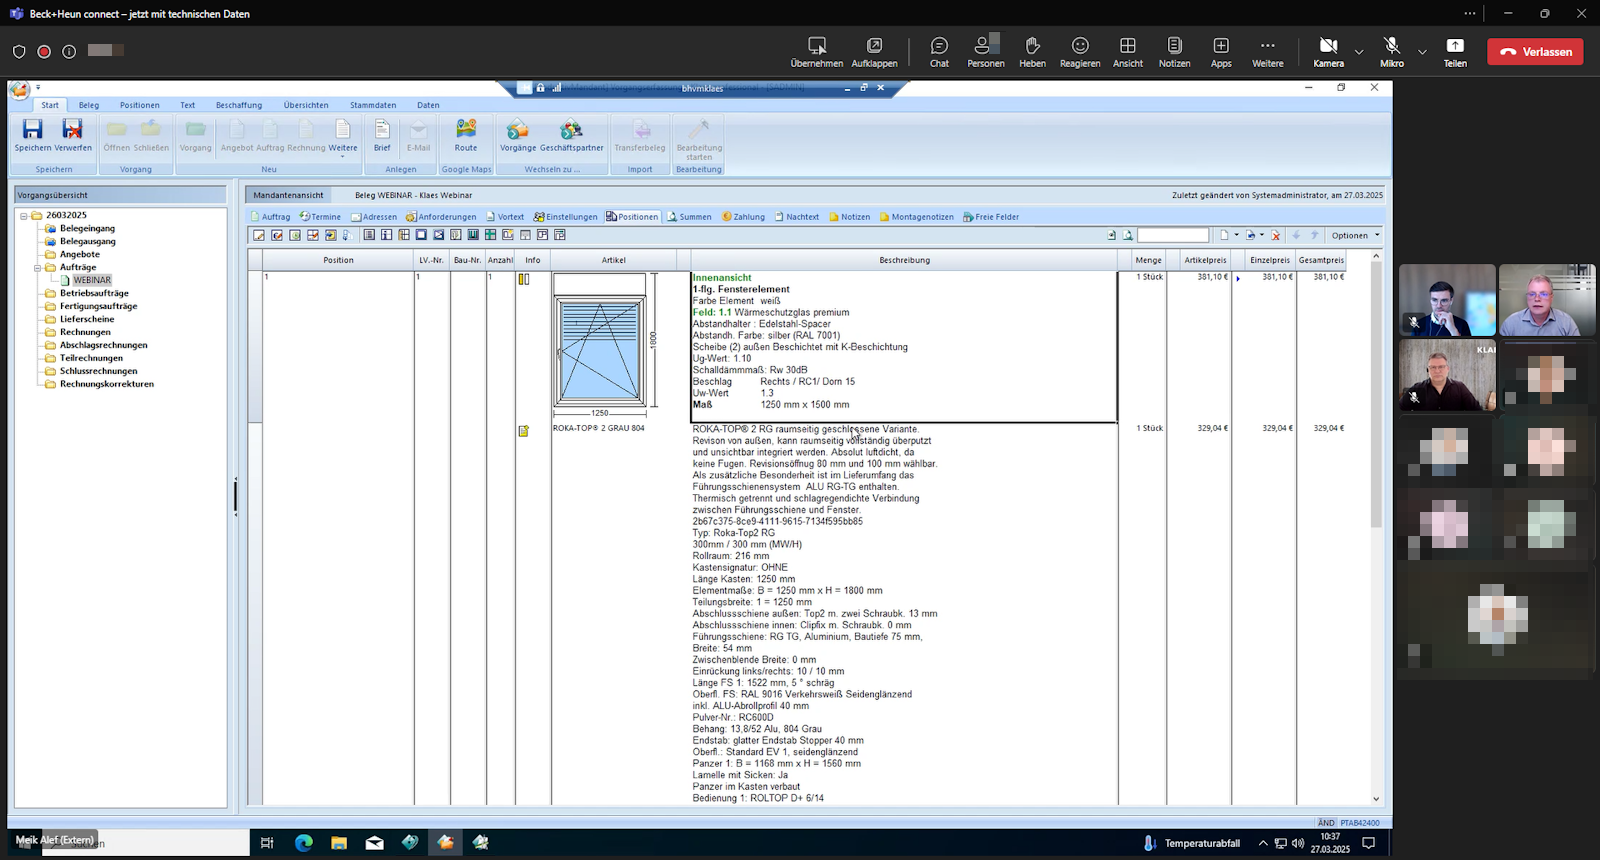Select WEBINAR under Aufträge in tree
The image size is (1600, 860).
92,280
